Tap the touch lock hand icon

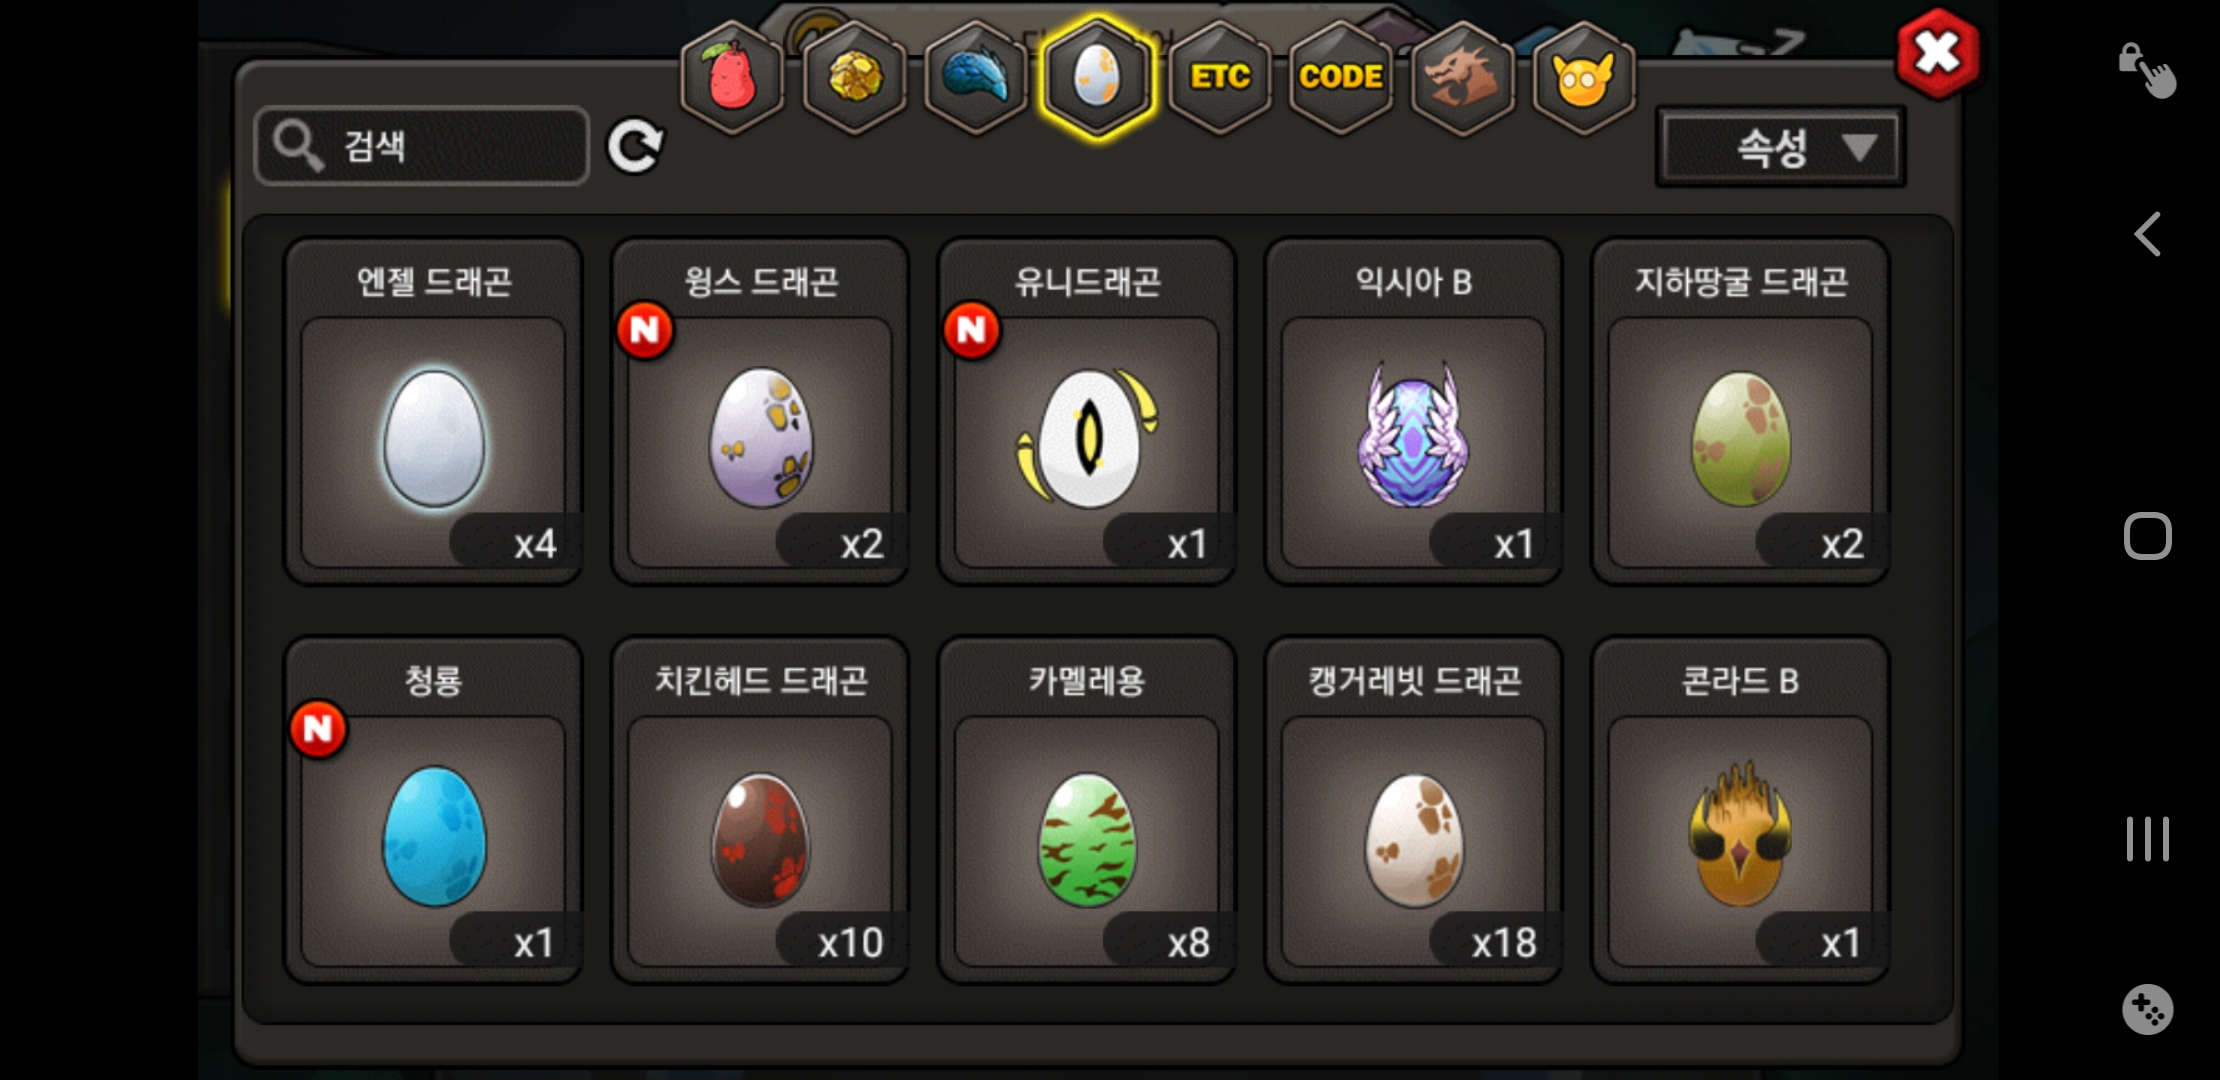[x=2147, y=70]
